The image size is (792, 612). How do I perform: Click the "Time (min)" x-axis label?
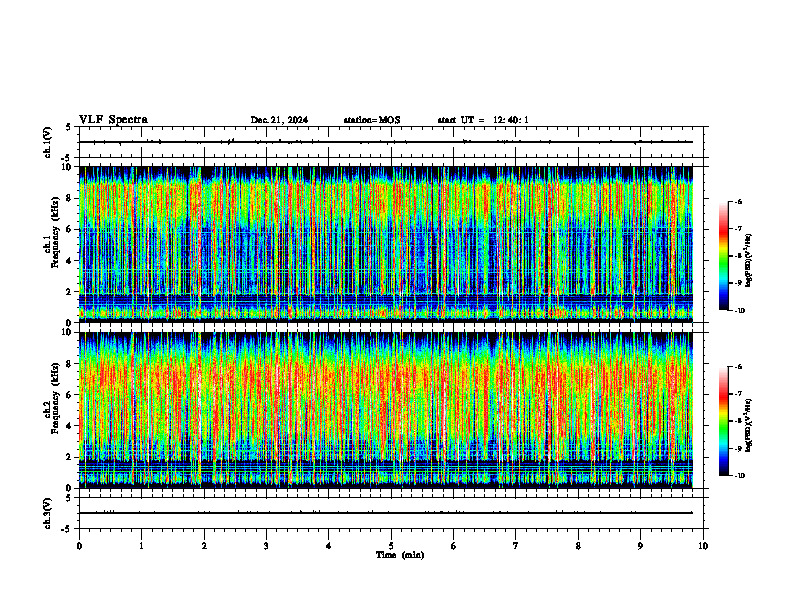pos(400,555)
